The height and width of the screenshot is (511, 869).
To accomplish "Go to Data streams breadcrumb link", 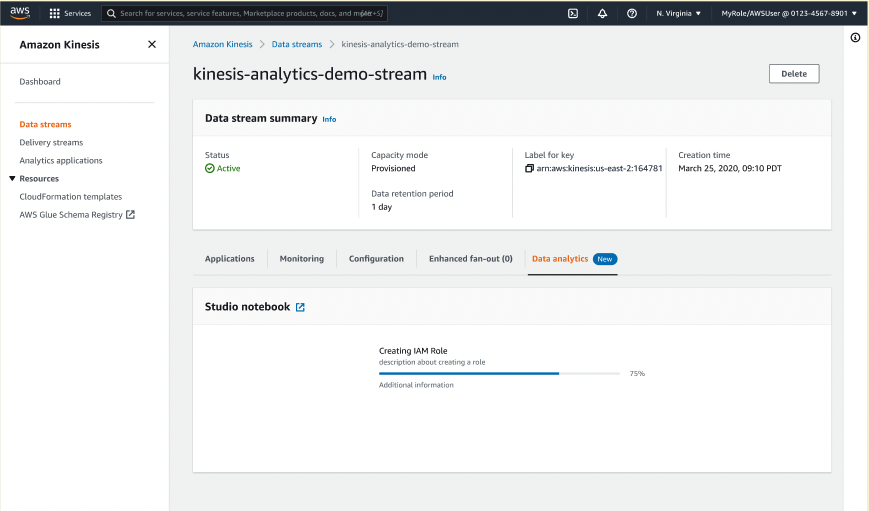I will tap(297, 44).
